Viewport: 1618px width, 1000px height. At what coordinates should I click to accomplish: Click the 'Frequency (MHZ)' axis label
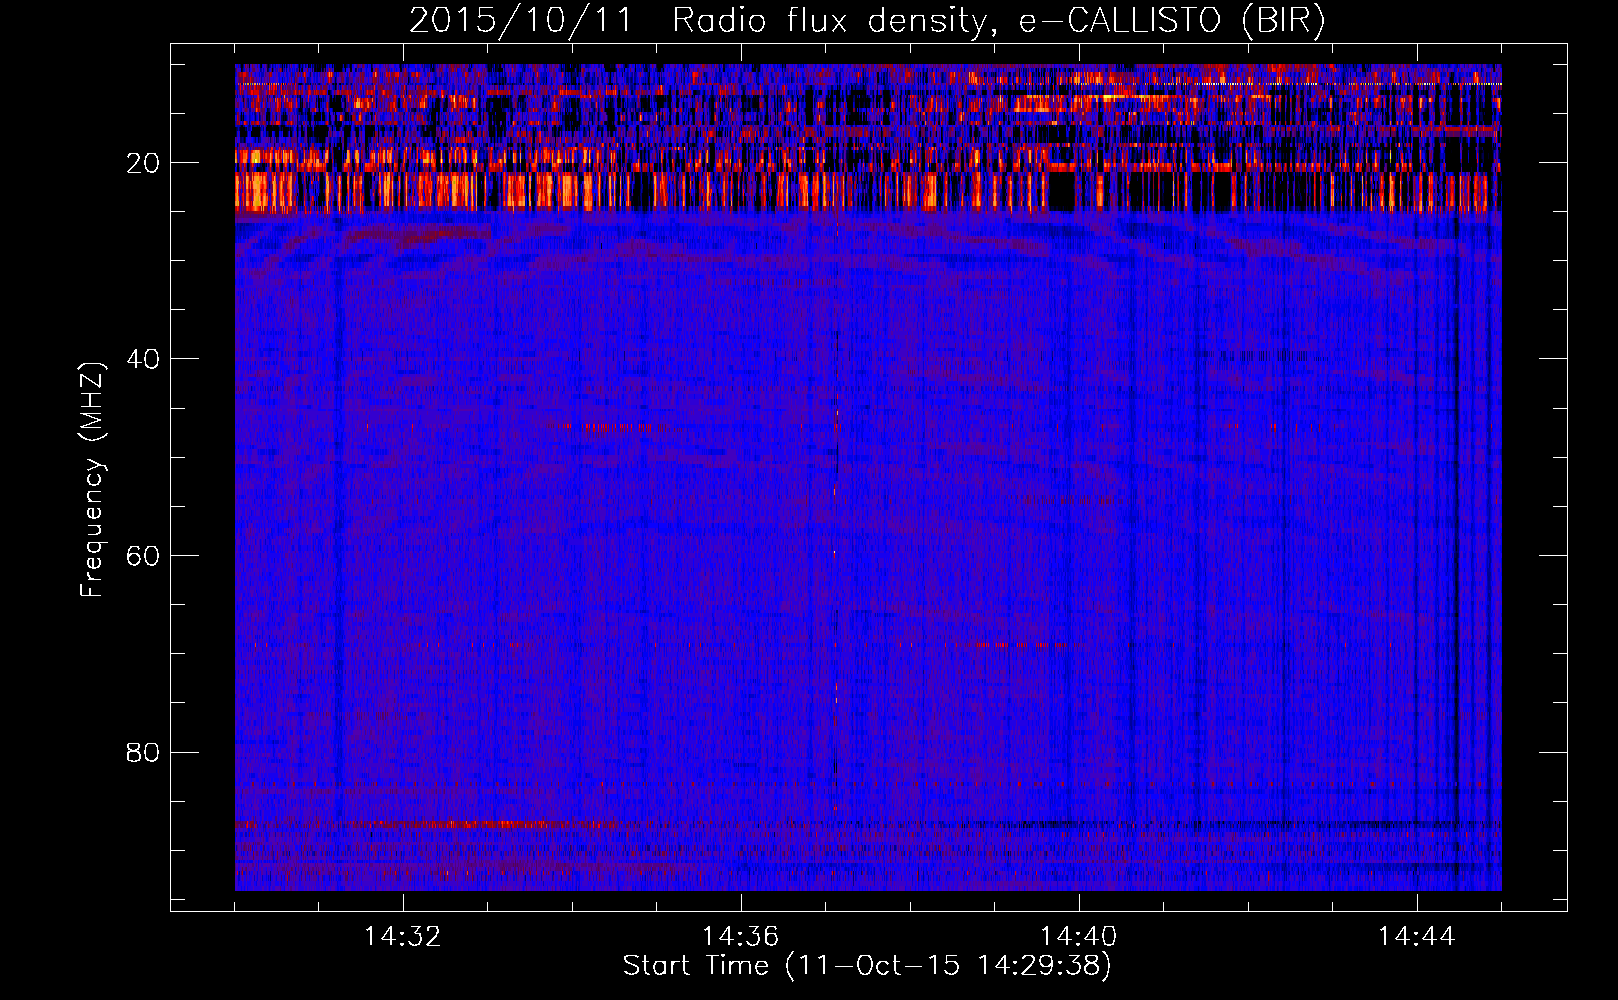[x=92, y=480]
